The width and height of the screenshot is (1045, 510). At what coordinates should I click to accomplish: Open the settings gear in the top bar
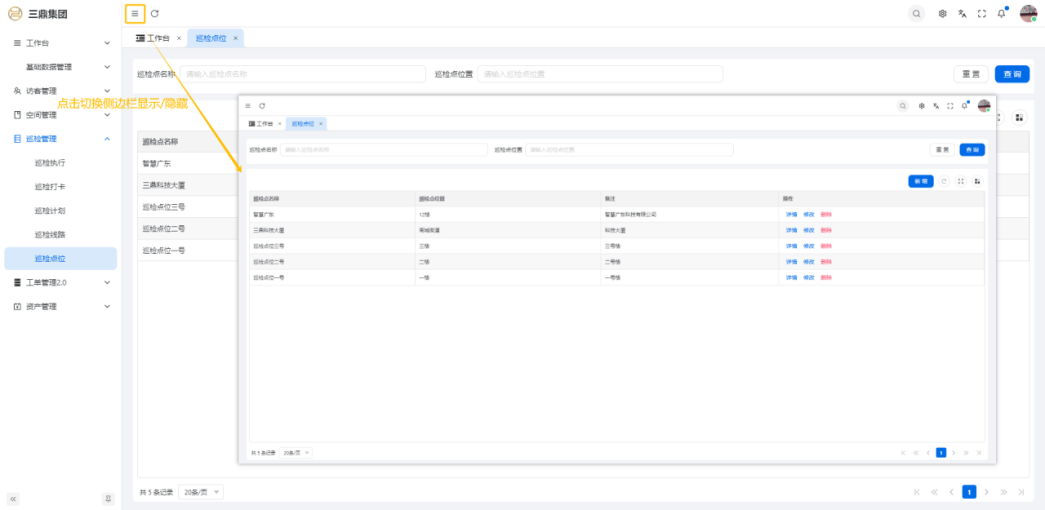click(942, 13)
